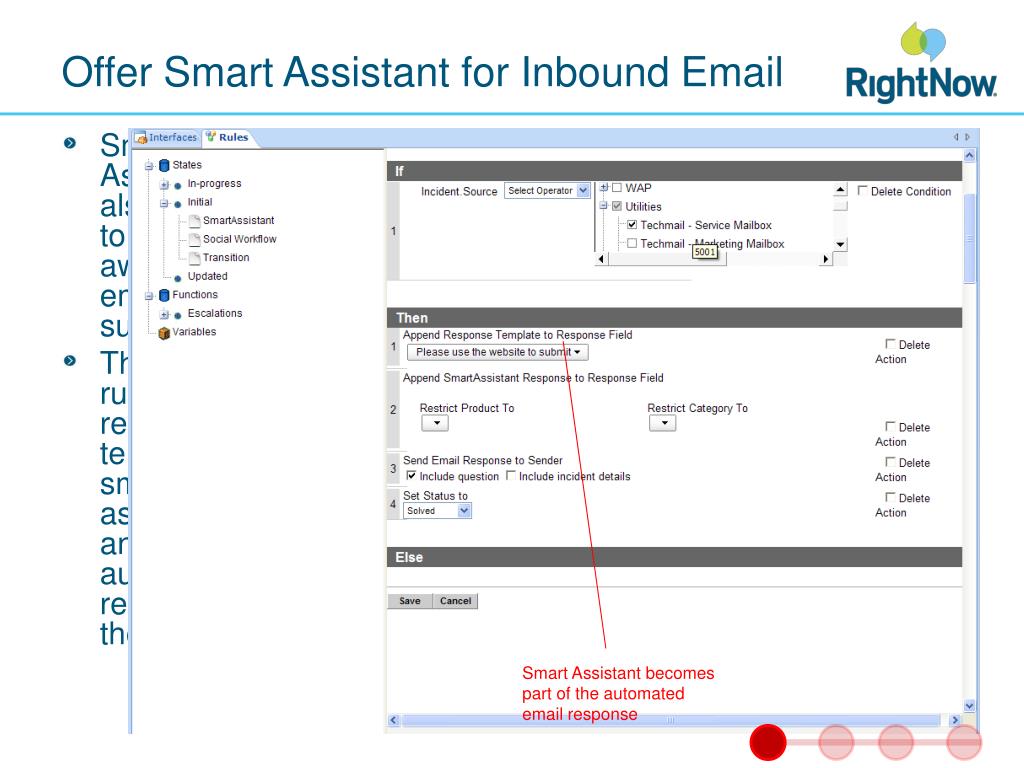Image resolution: width=1024 pixels, height=768 pixels.
Task: Click the tab strip scroll-right arrow
Action: coord(967,137)
